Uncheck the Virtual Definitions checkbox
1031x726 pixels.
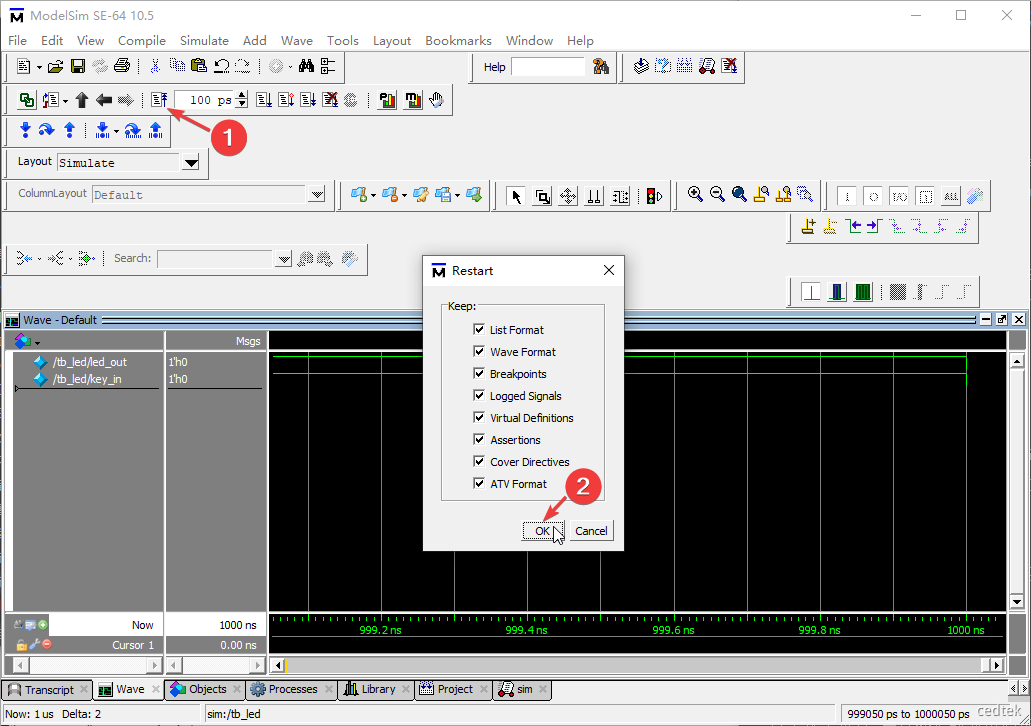(x=479, y=418)
